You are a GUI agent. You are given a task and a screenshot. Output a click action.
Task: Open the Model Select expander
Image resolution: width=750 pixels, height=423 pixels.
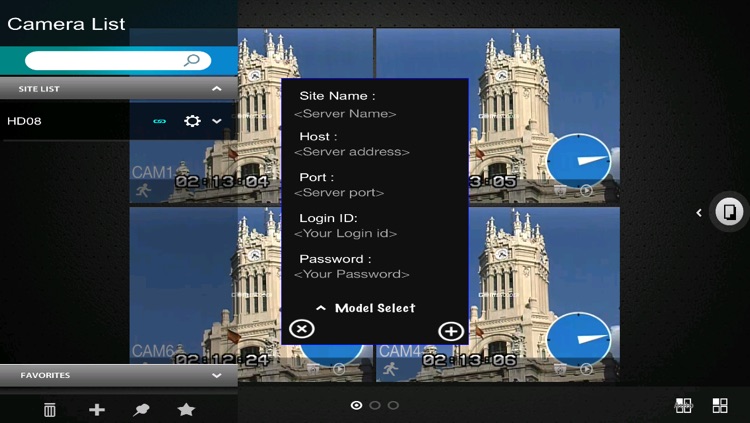click(x=366, y=308)
